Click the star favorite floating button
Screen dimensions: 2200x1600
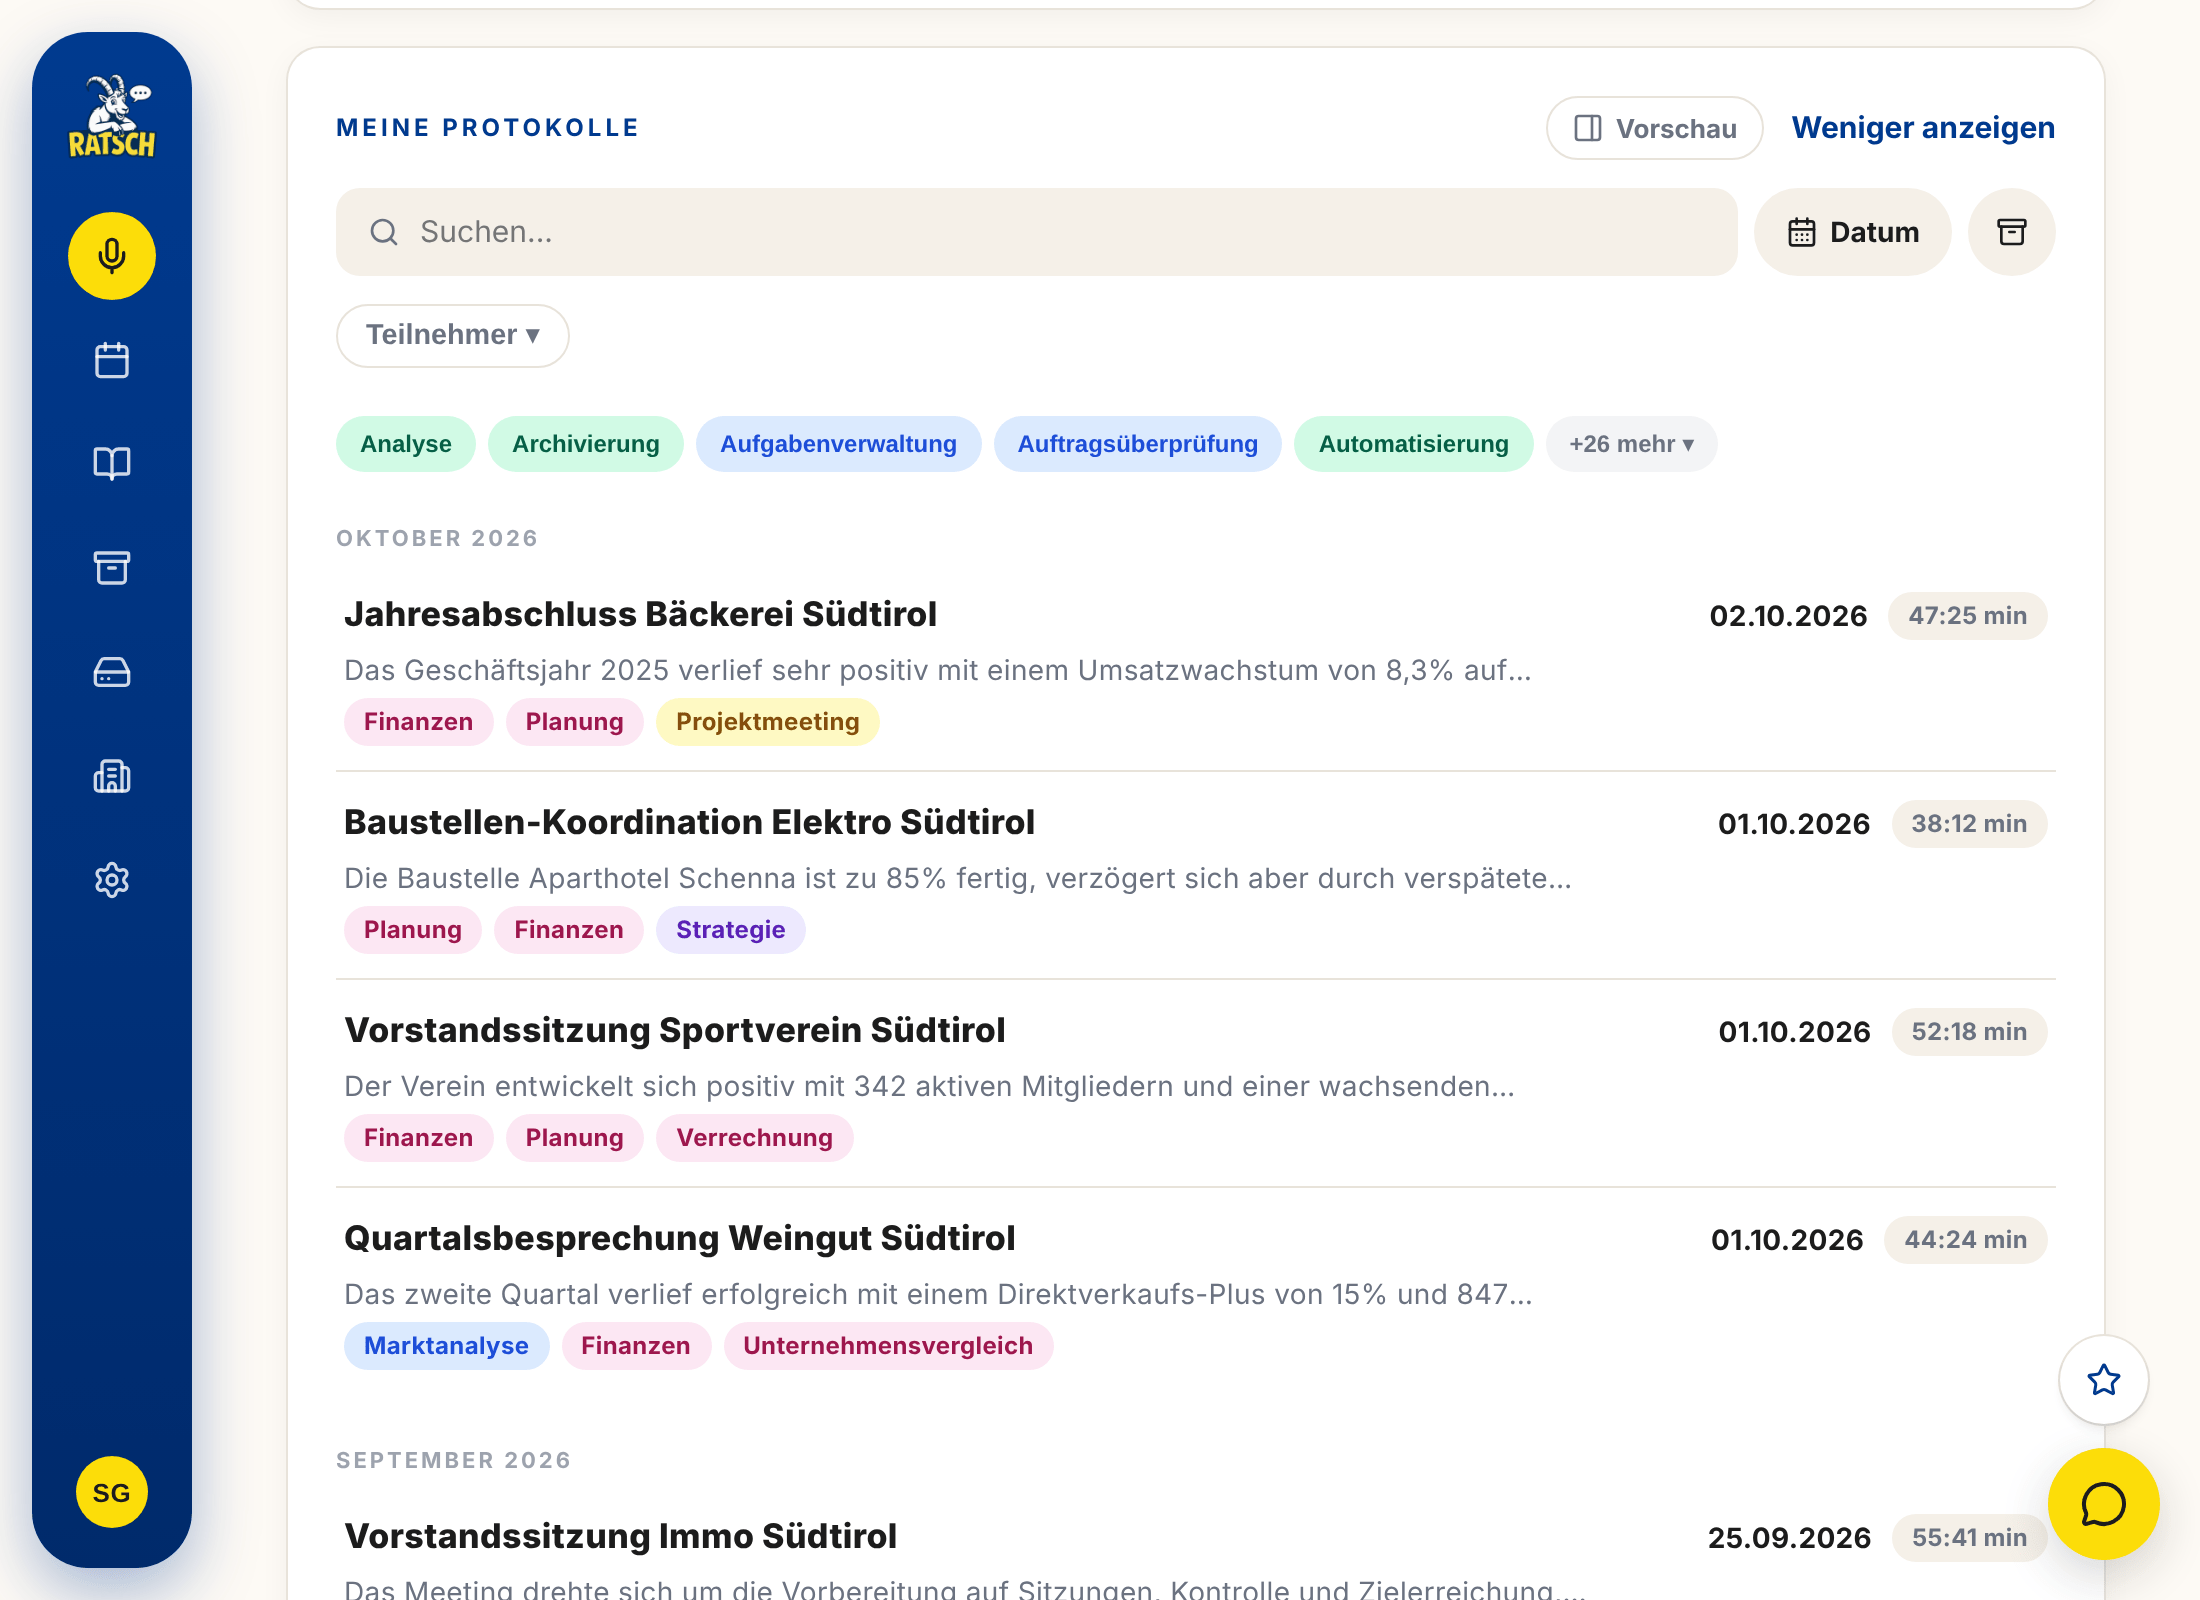pos(2104,1380)
